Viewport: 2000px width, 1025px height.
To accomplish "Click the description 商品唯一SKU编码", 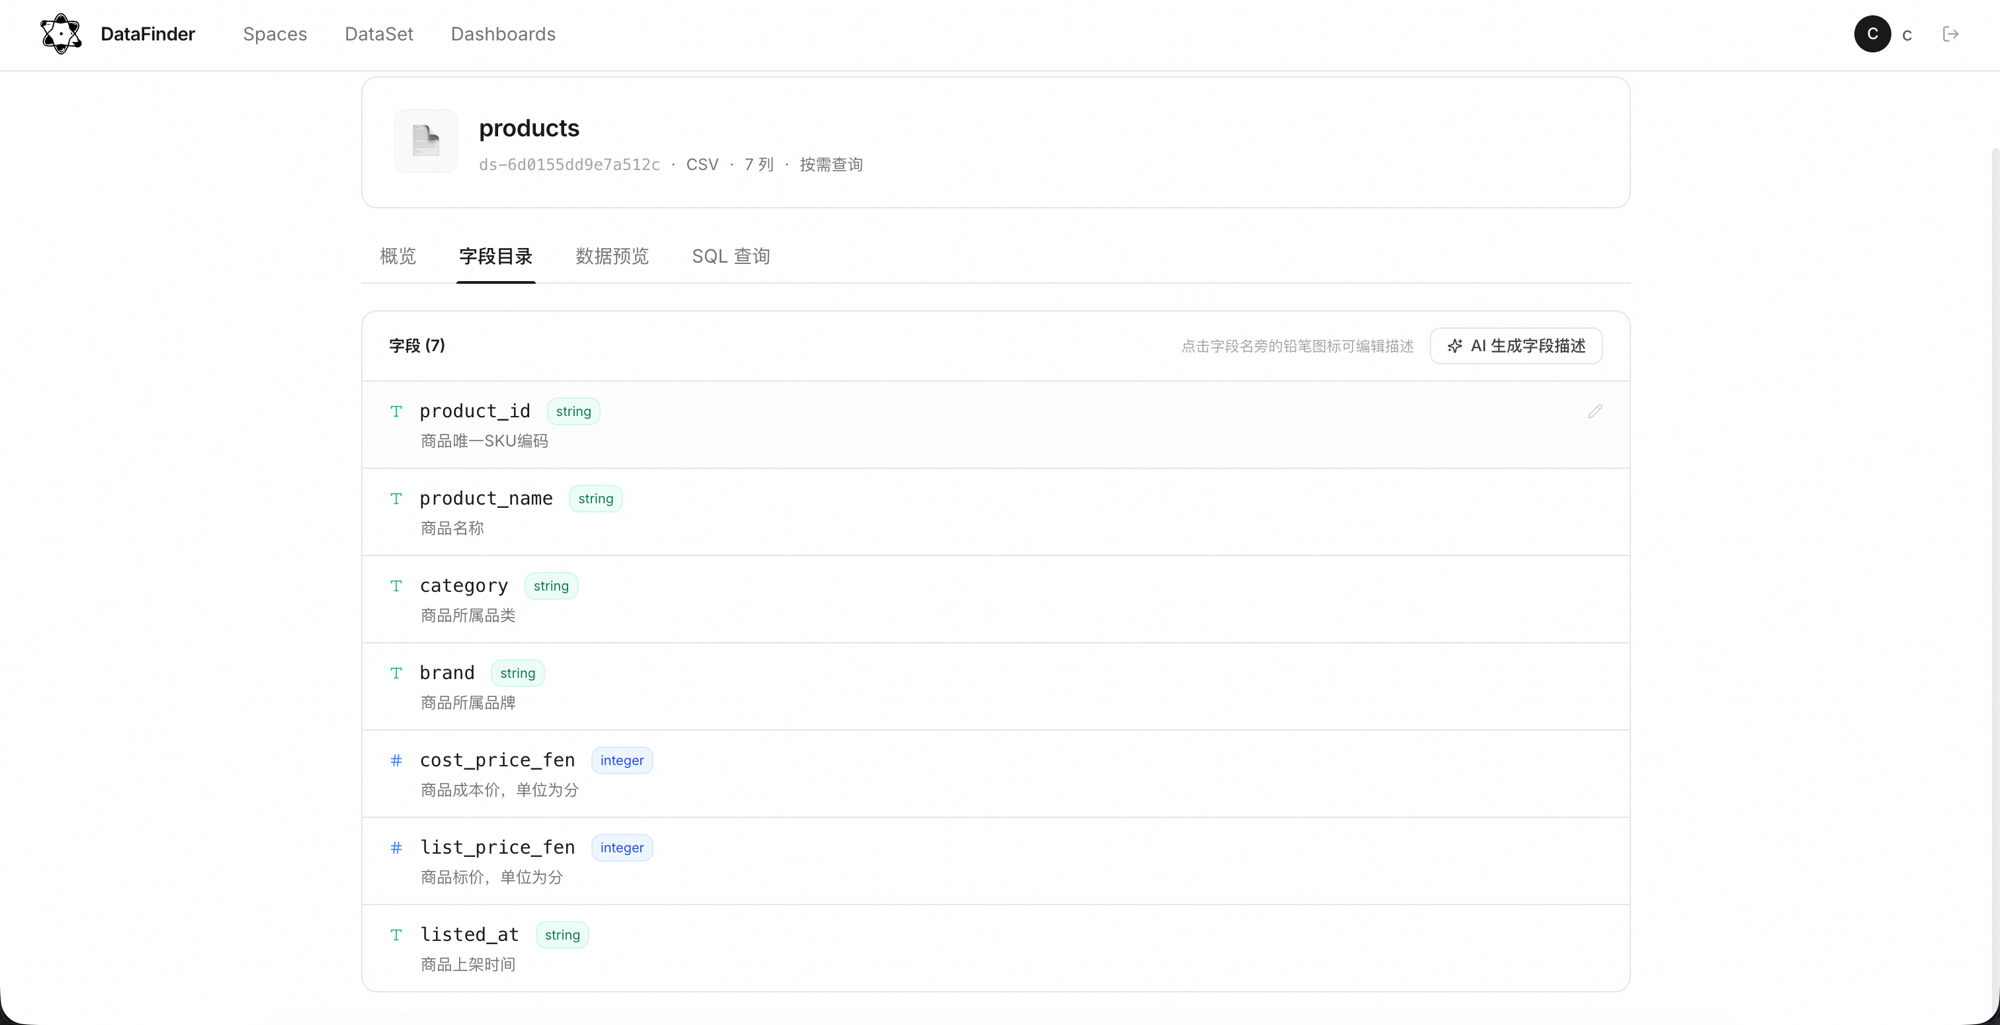I will click(x=484, y=441).
